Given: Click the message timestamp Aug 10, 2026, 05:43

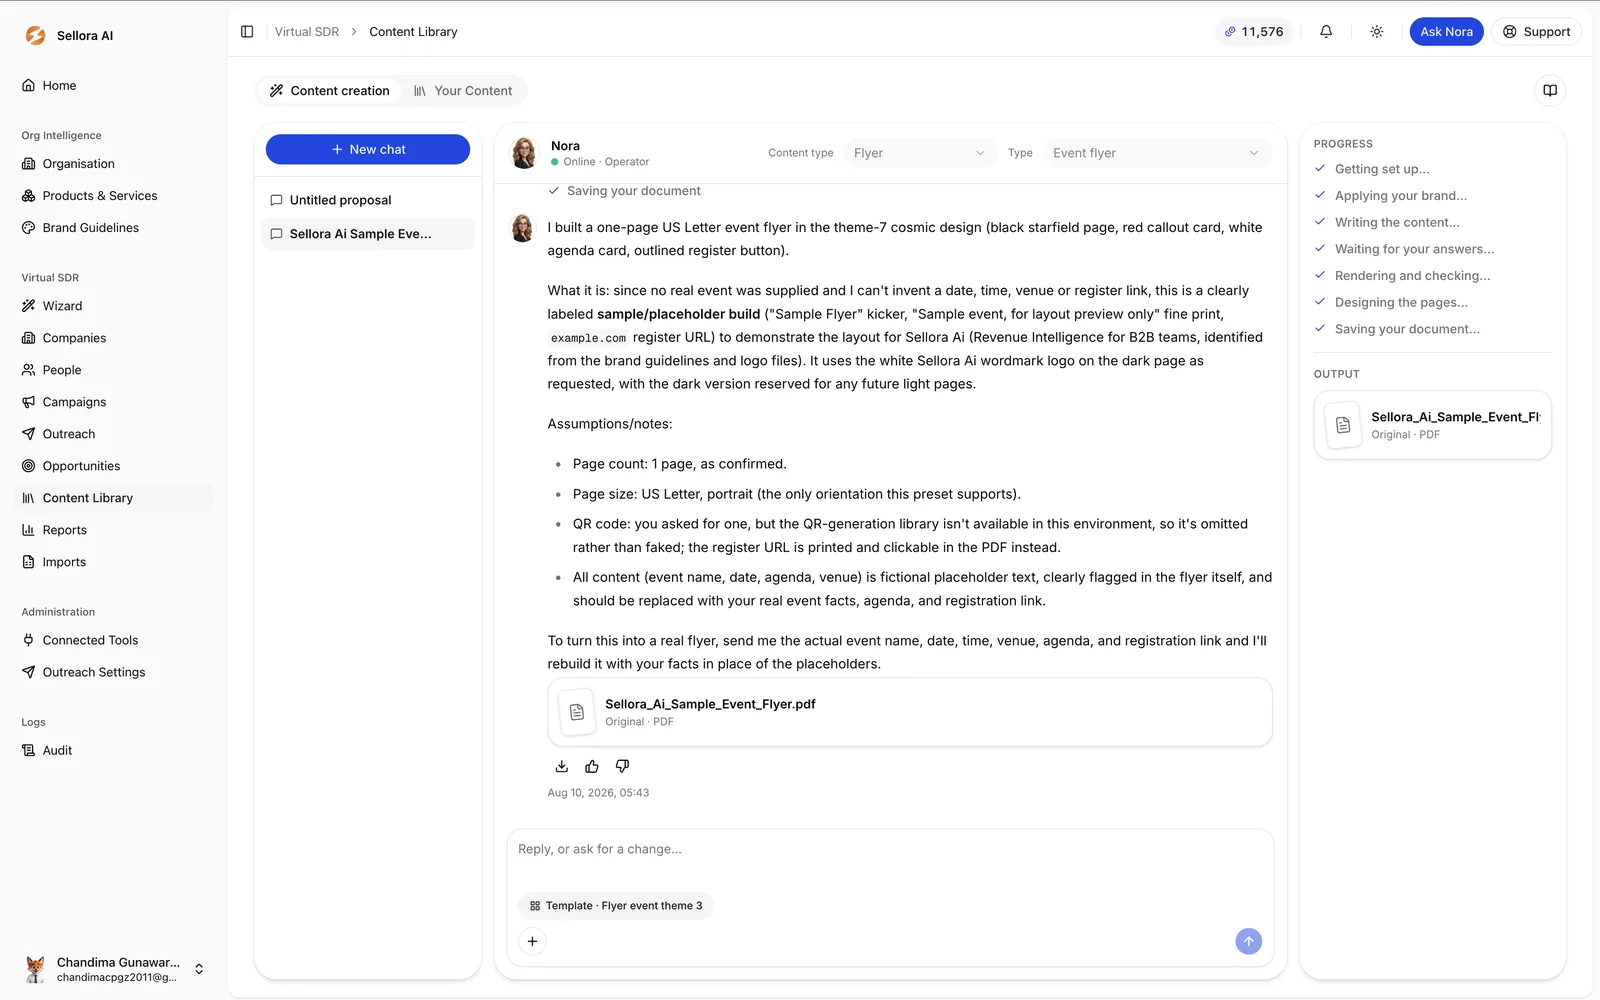Looking at the screenshot, I should pos(598,793).
